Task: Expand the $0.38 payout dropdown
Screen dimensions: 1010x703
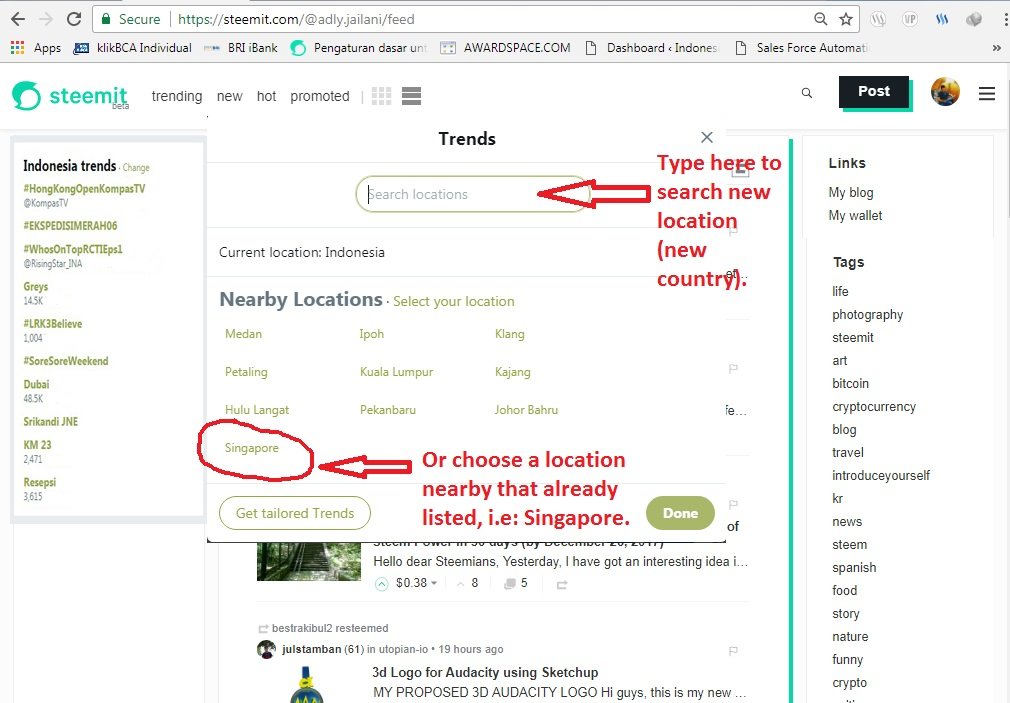Action: pos(434,583)
